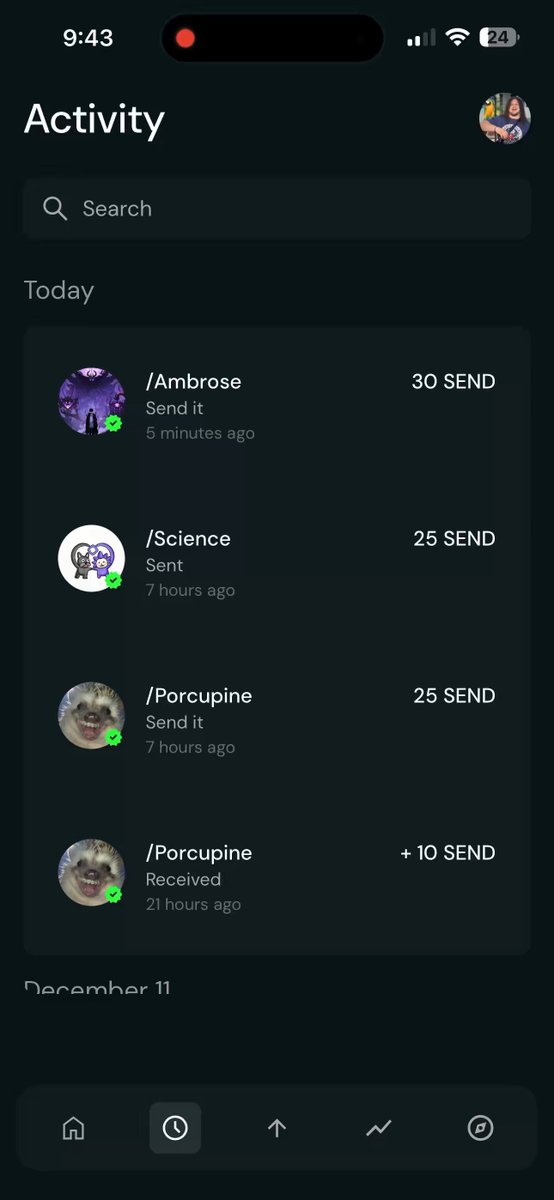The width and height of the screenshot is (554, 1200).
Task: Open the trending chart icon
Action: (x=378, y=1128)
